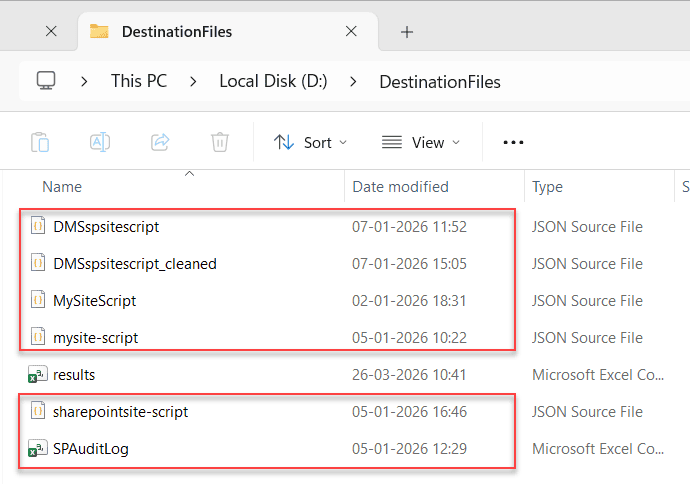Go to This PC breadcrumb

(x=139, y=81)
